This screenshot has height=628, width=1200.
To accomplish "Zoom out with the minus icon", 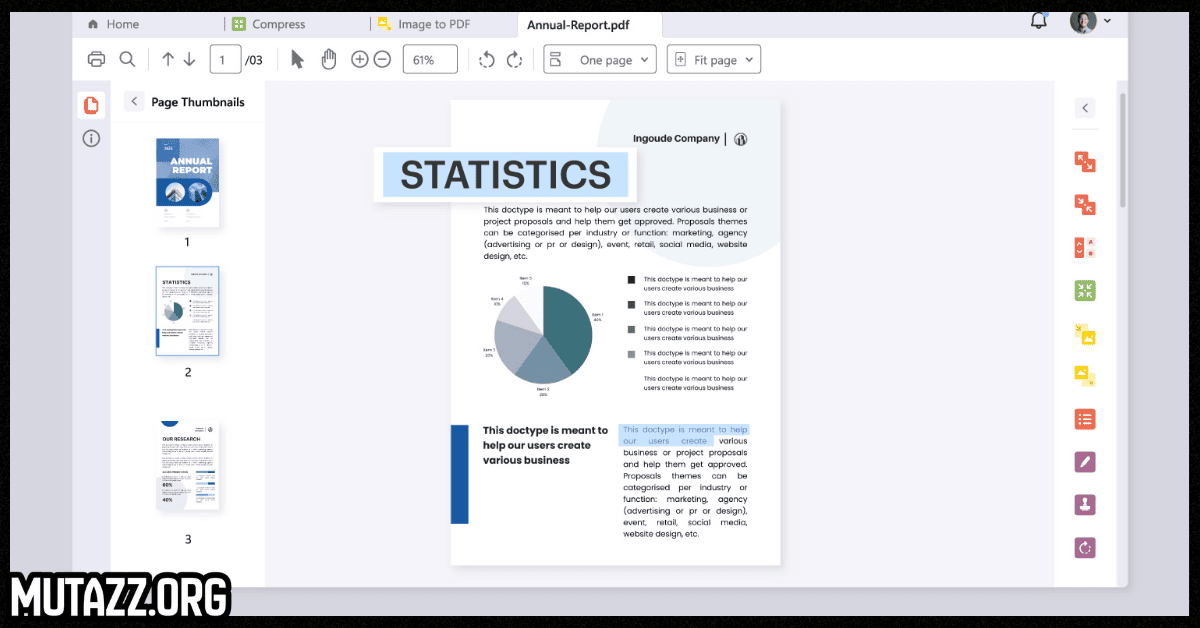I will (x=382, y=60).
